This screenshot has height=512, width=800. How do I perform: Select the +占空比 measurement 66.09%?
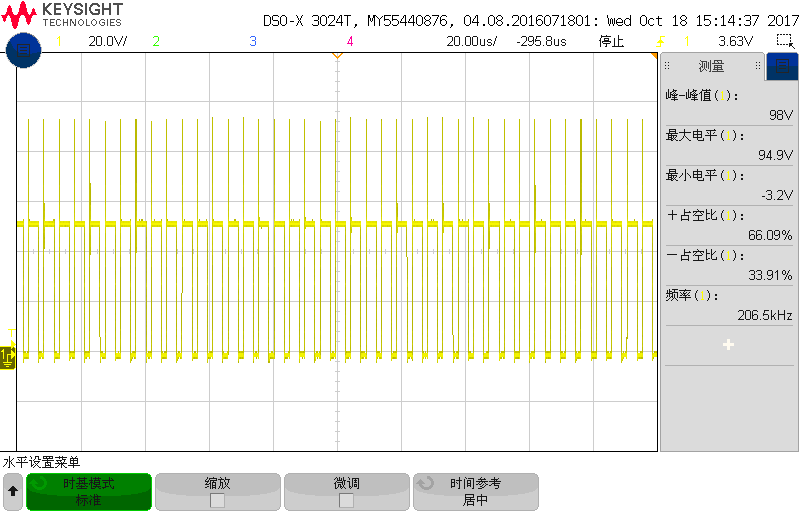(x=729, y=225)
